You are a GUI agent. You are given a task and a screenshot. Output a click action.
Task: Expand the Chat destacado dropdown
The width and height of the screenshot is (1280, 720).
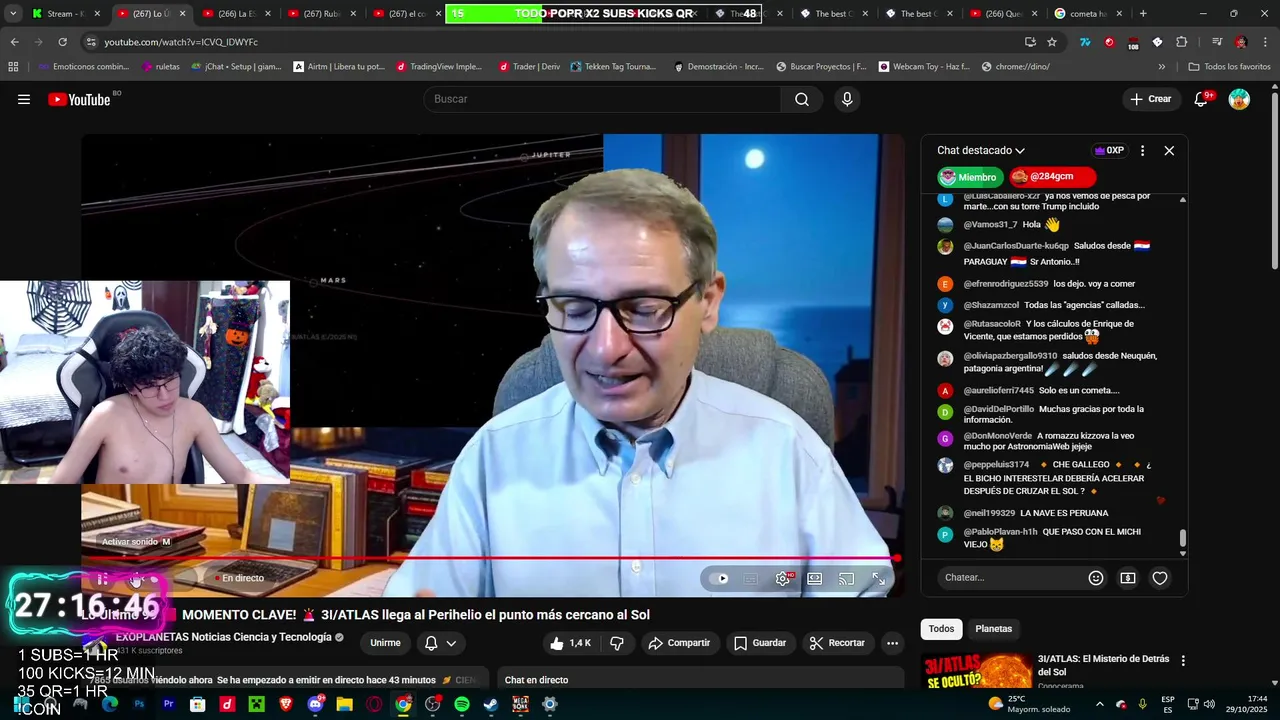(981, 150)
